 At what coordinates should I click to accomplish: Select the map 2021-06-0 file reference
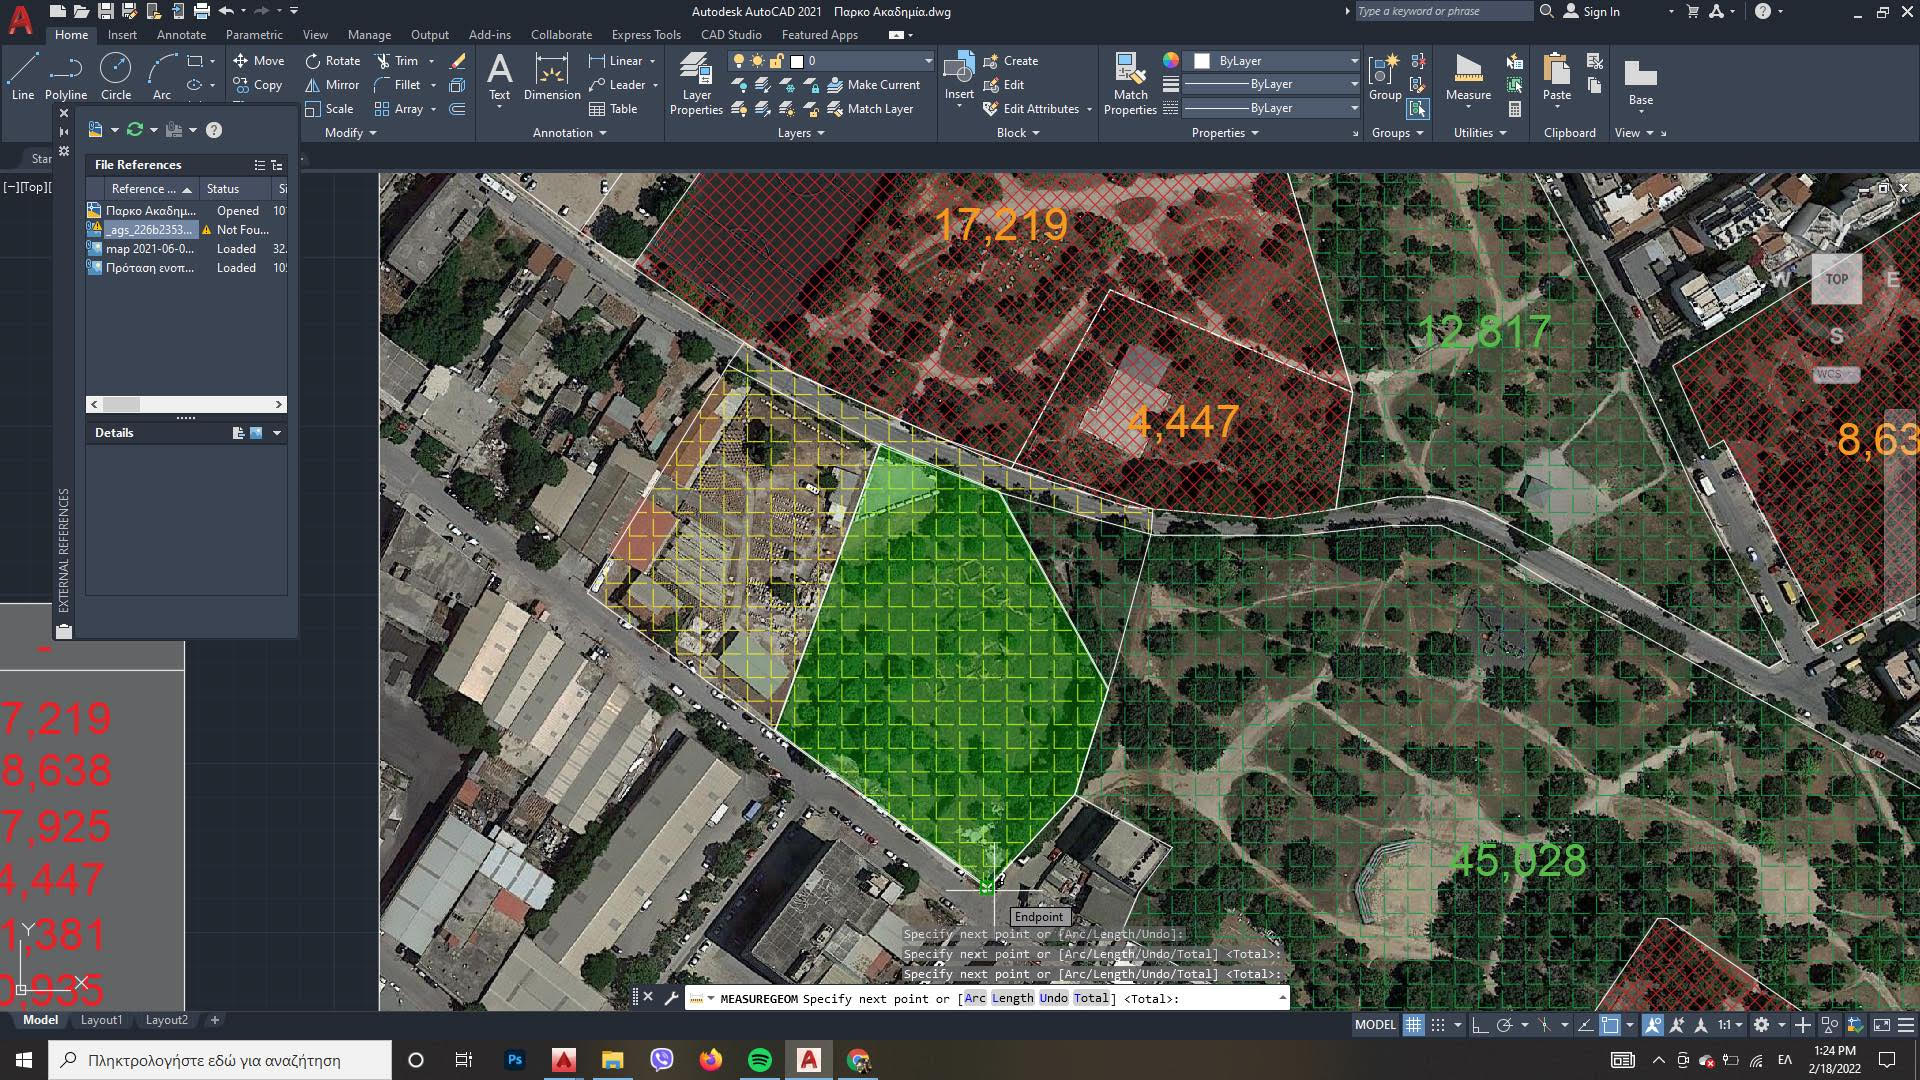click(150, 249)
